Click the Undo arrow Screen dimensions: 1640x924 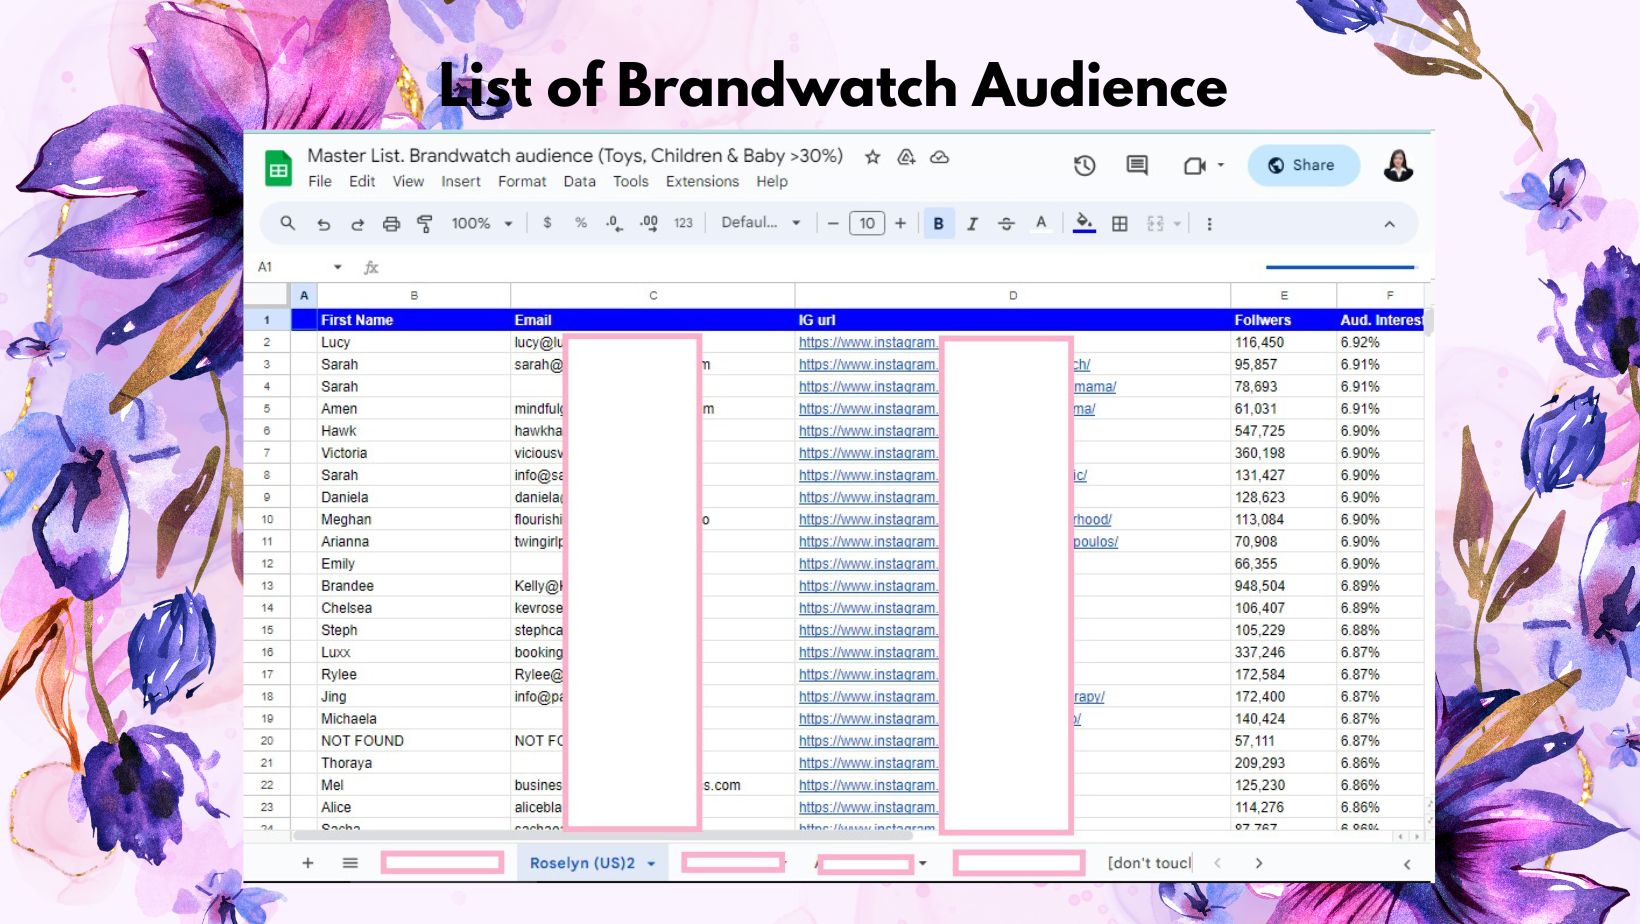tap(323, 224)
